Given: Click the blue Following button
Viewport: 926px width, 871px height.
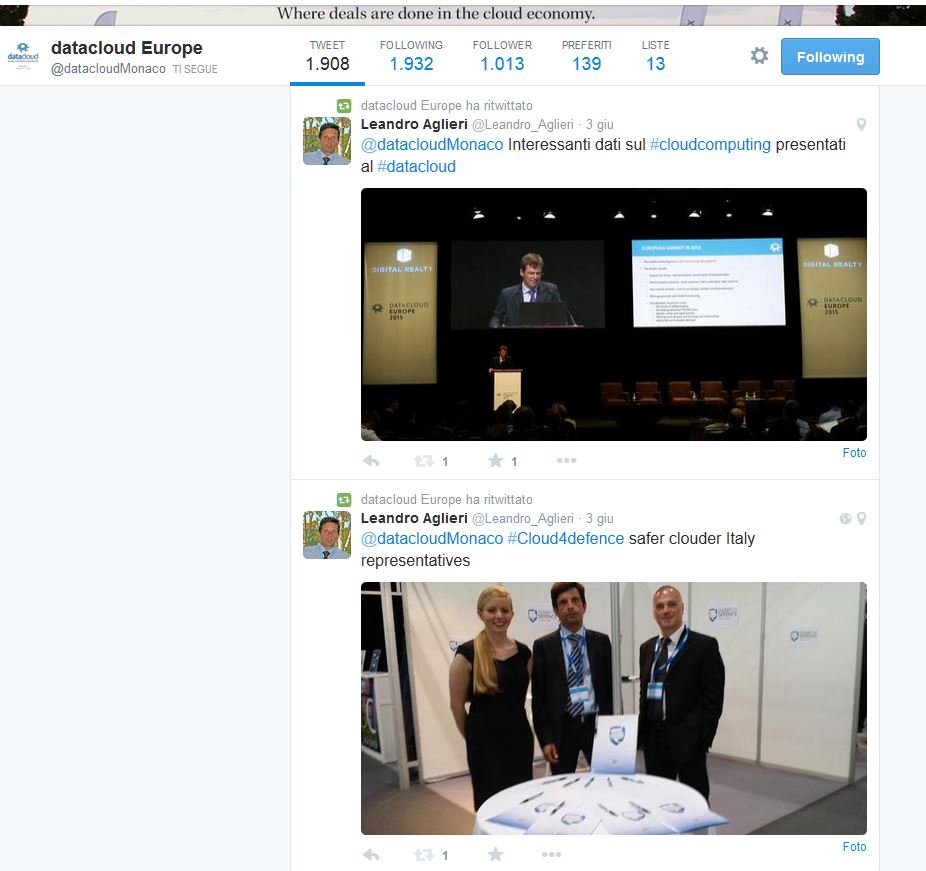Looking at the screenshot, I should tap(830, 57).
